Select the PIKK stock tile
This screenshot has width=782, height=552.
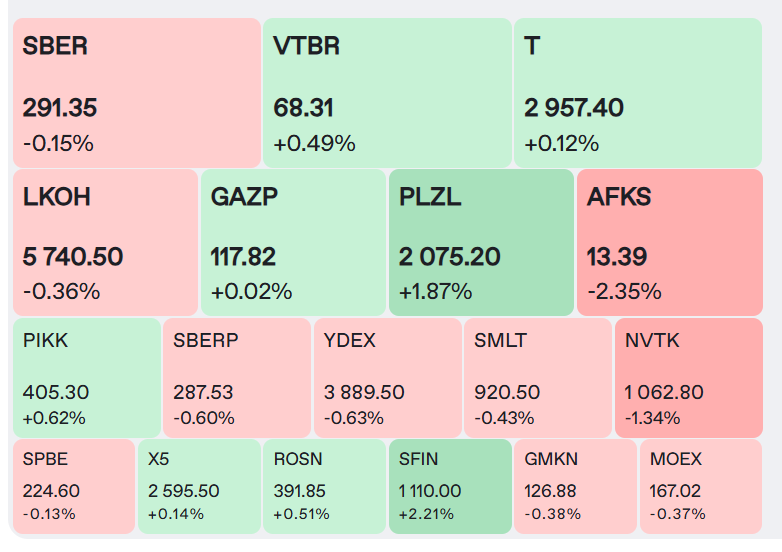(86, 377)
